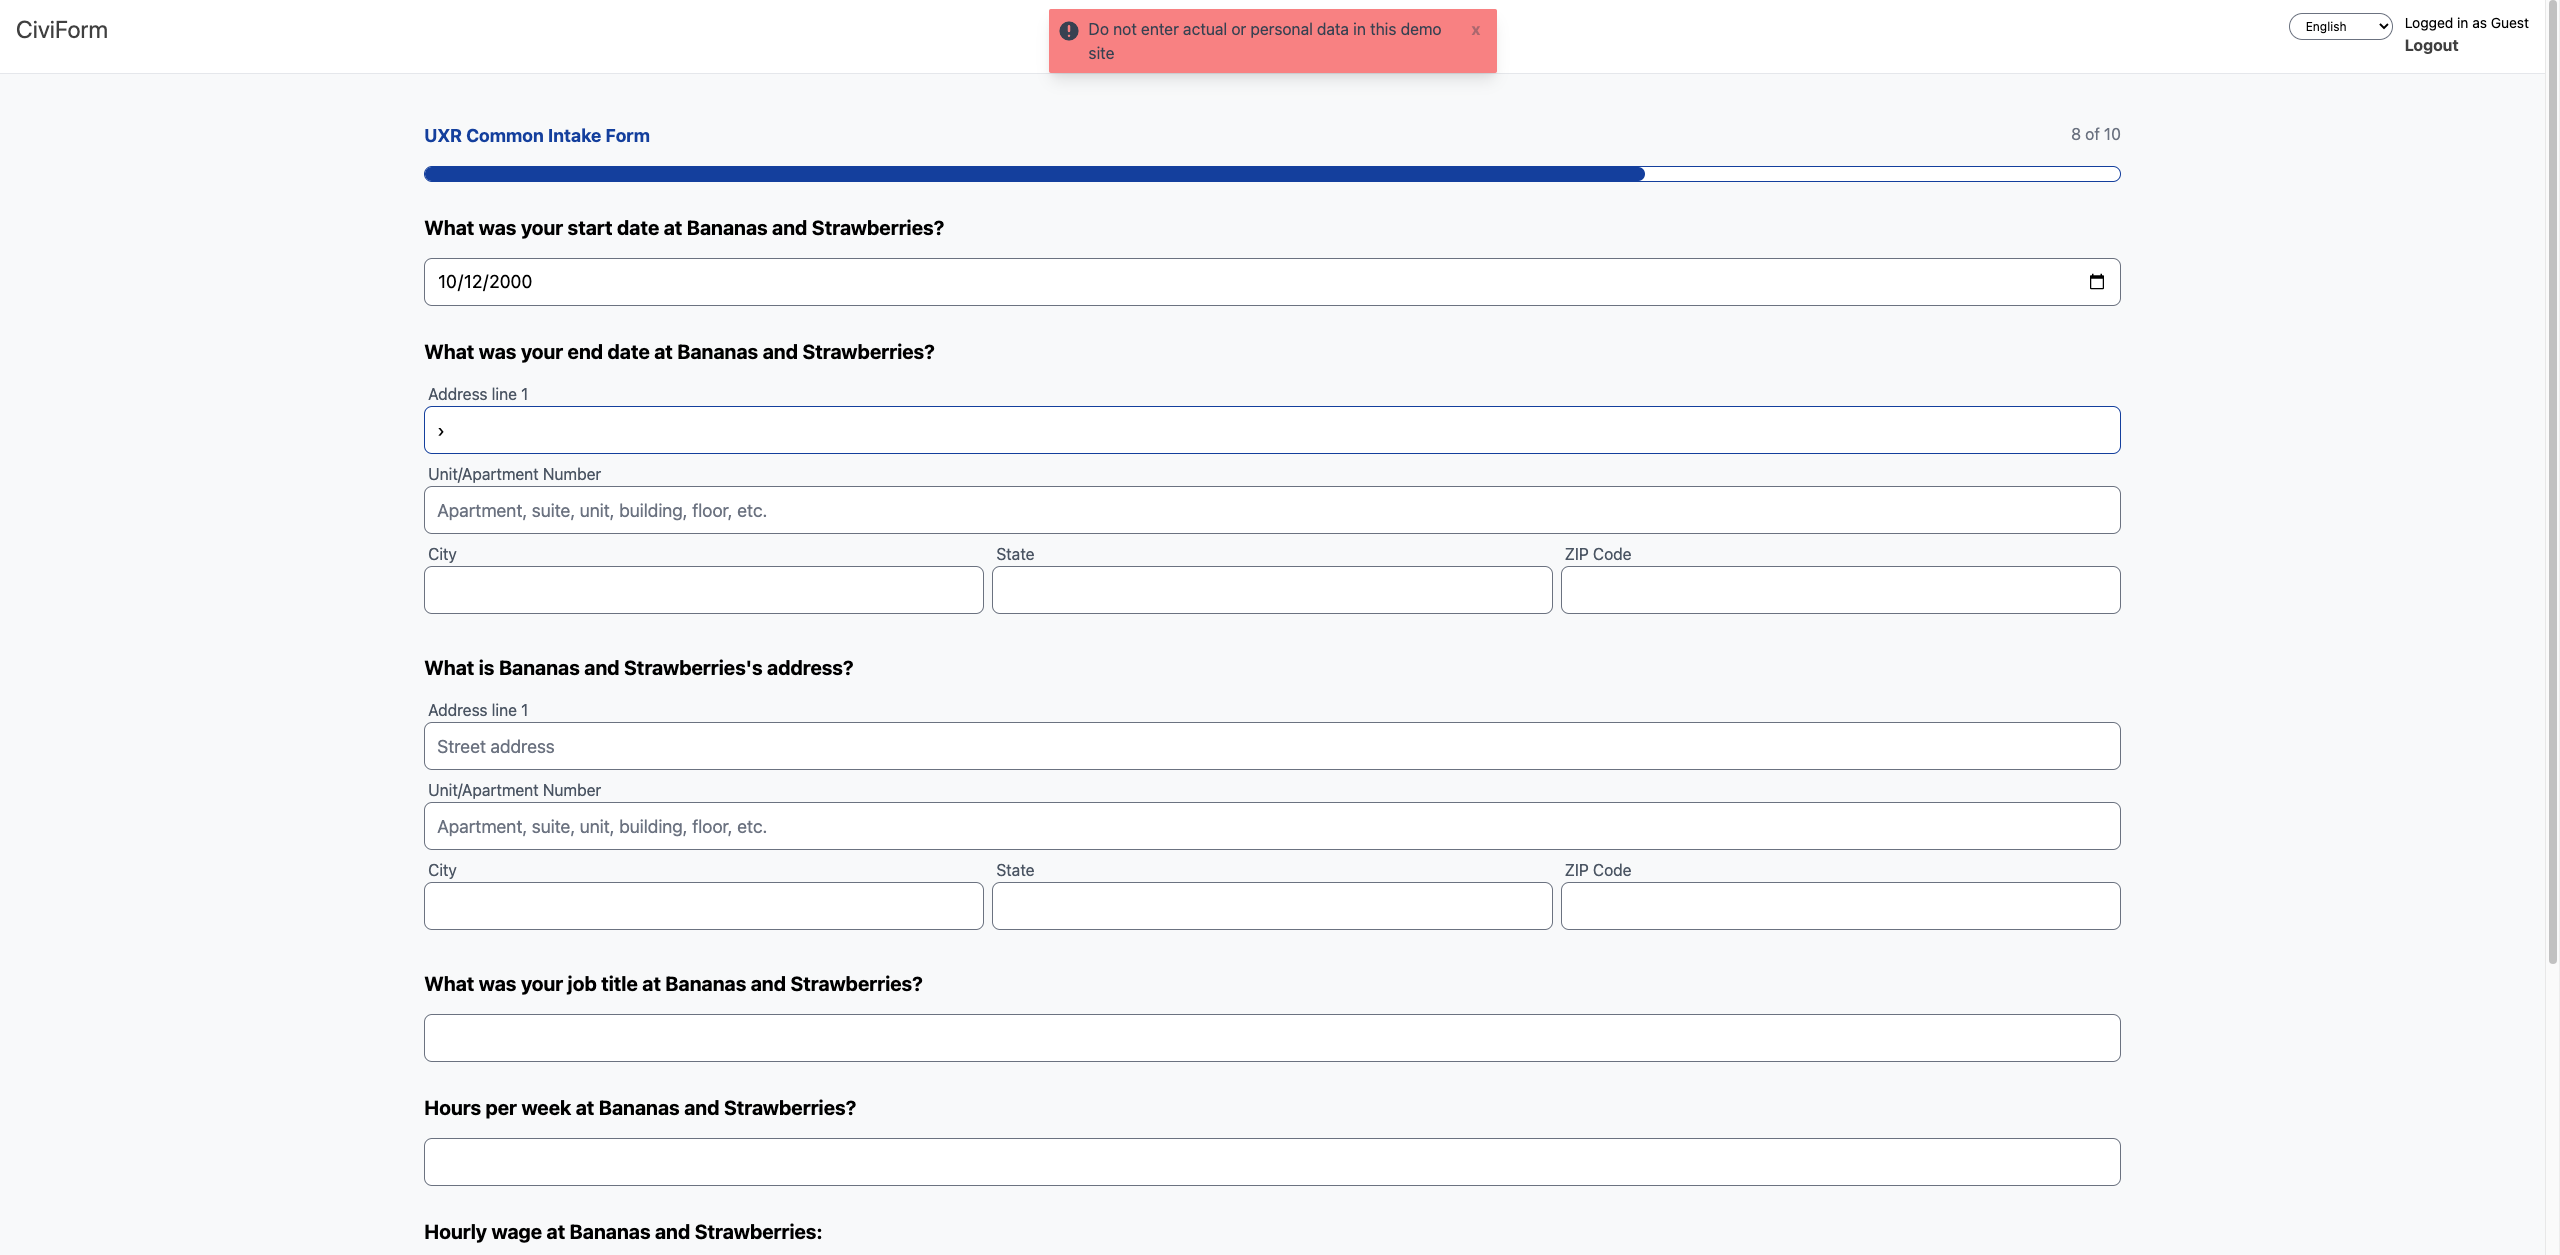Click the ZIP Code field under the end date question
Viewport: 2560px width, 1255px height.
pos(1840,590)
